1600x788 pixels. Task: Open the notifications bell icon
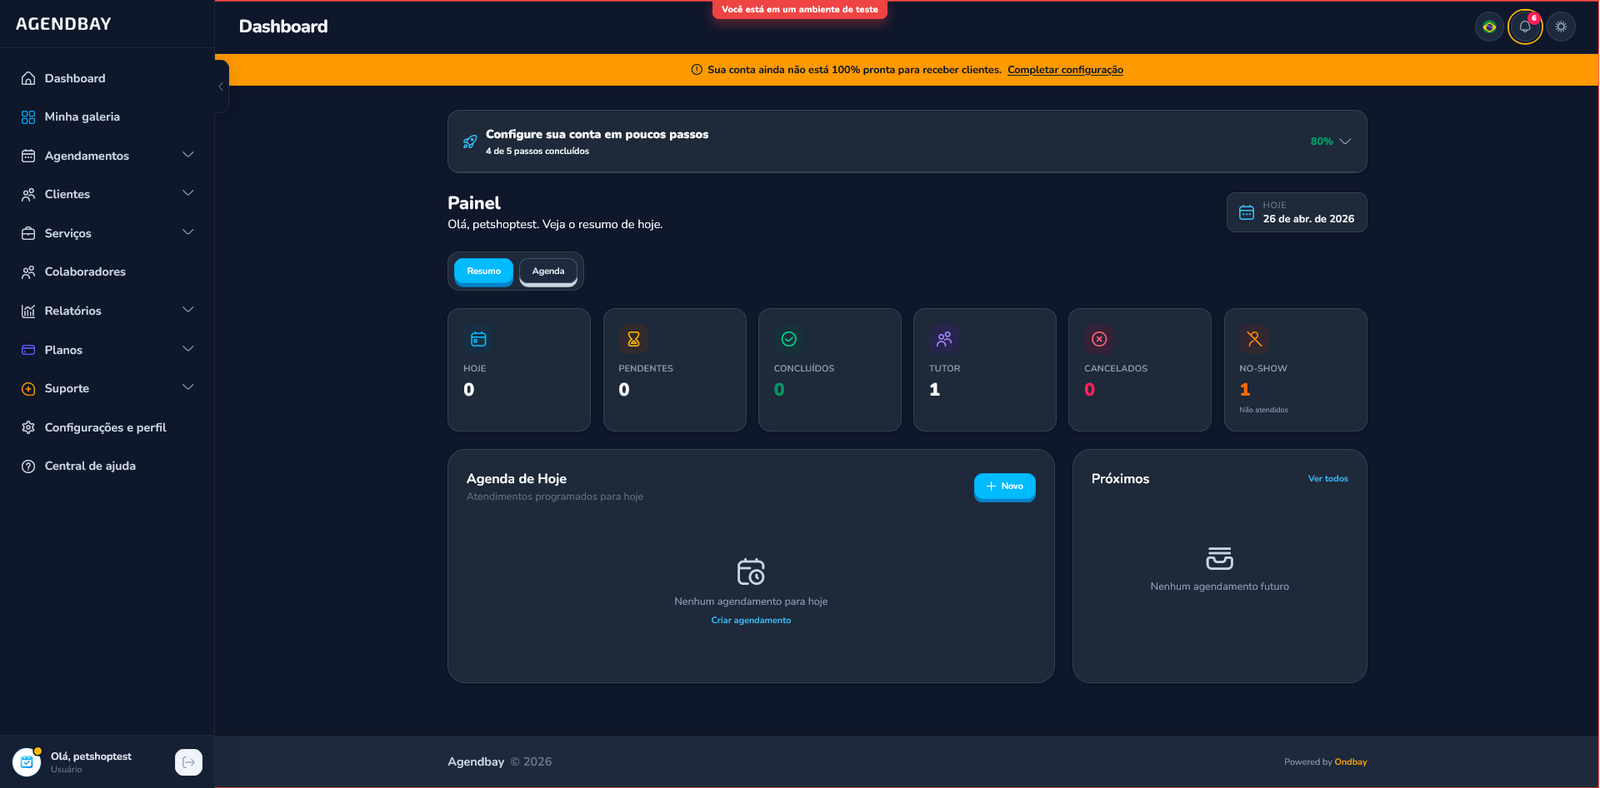(x=1525, y=27)
